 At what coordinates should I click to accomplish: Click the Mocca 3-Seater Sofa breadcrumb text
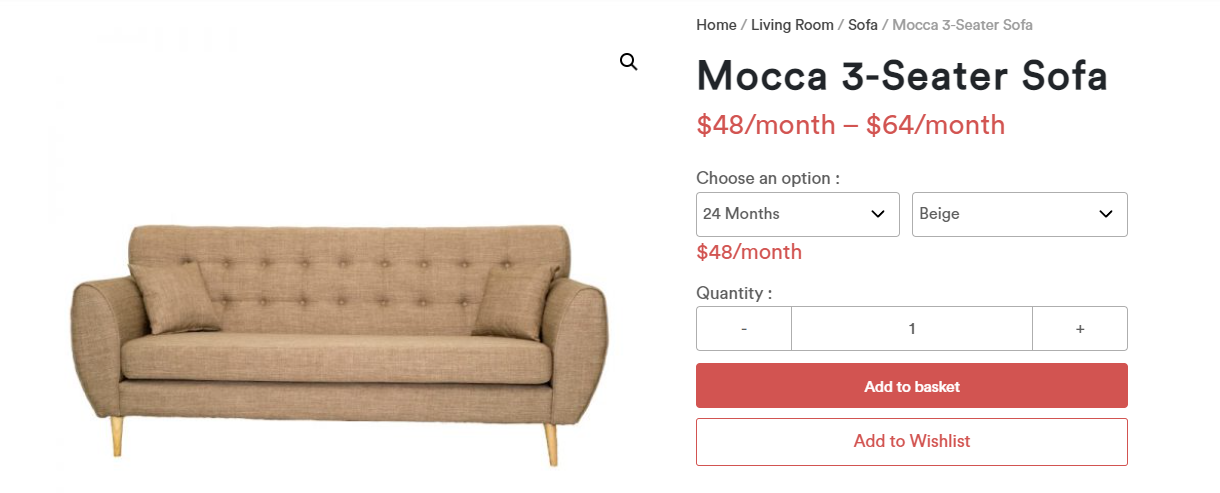tap(962, 25)
